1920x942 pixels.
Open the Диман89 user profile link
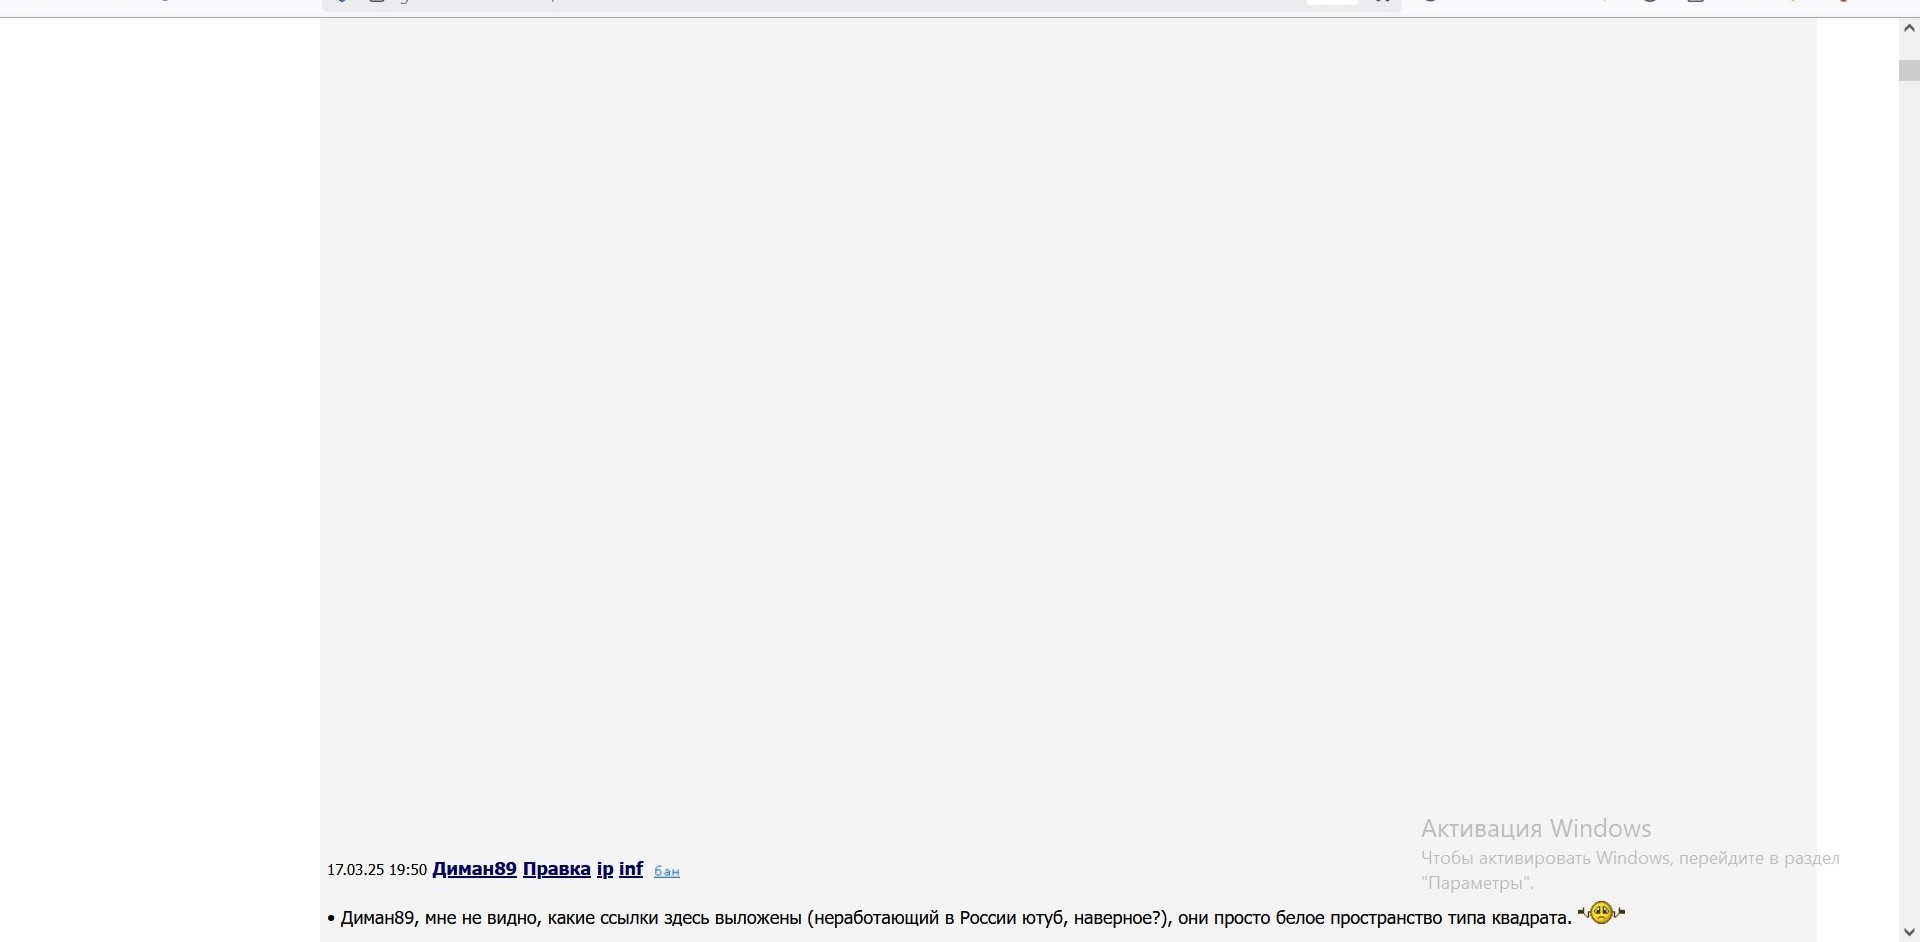474,869
